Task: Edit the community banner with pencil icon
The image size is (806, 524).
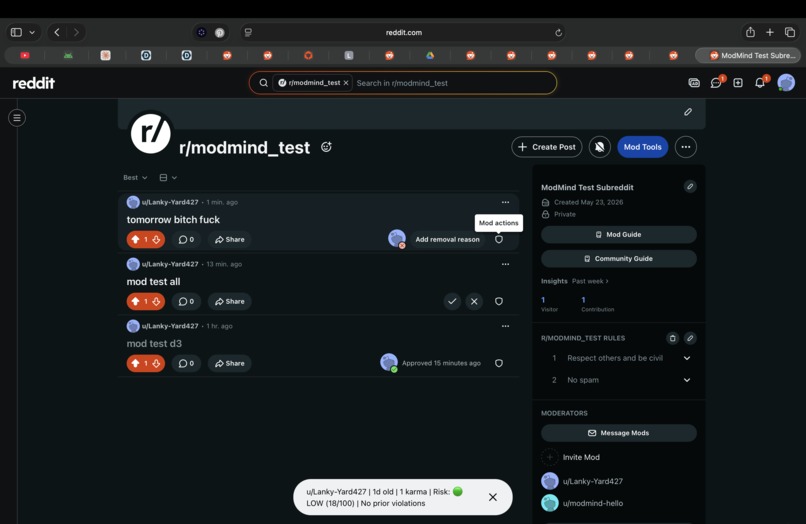Action: 688,112
